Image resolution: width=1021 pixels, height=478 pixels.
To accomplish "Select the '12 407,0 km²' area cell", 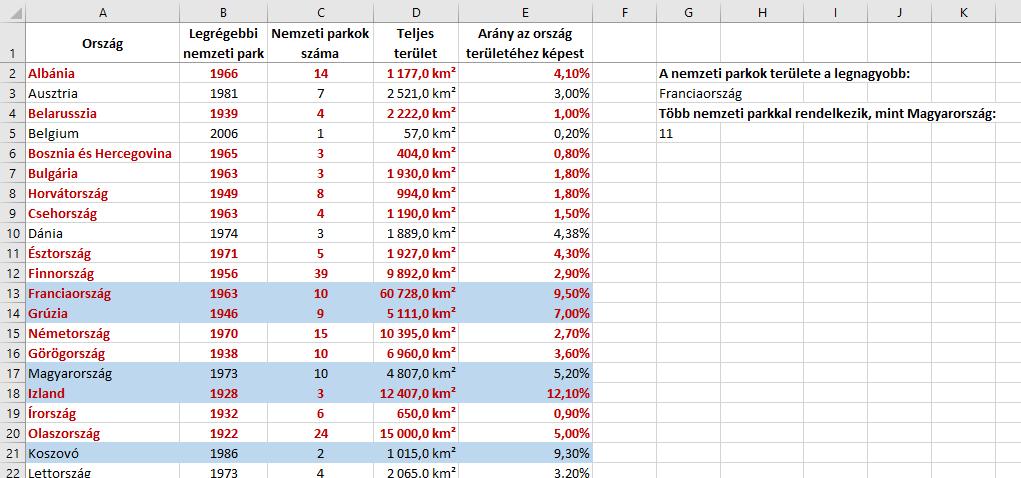I will (415, 393).
